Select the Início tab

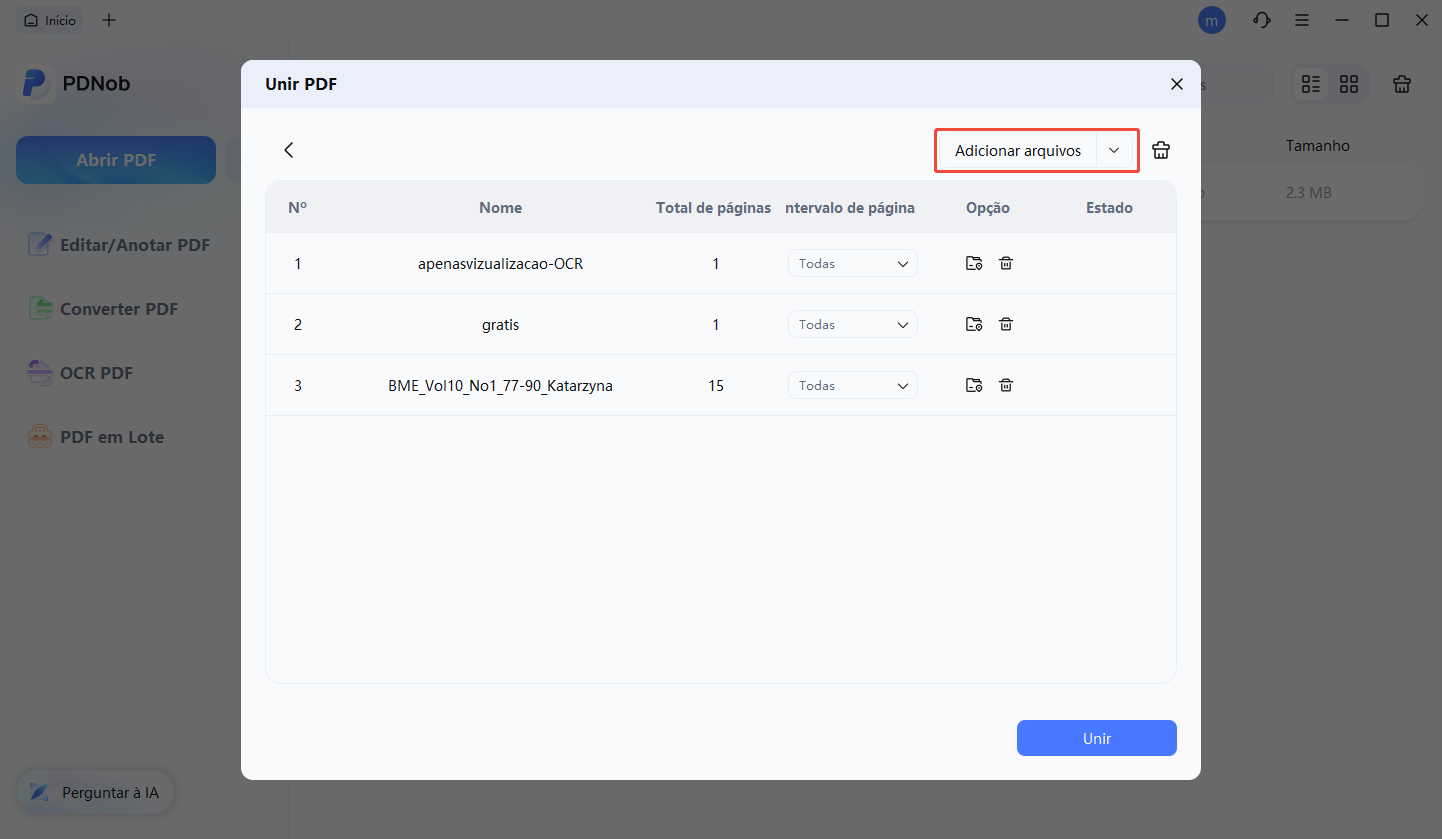click(51, 20)
